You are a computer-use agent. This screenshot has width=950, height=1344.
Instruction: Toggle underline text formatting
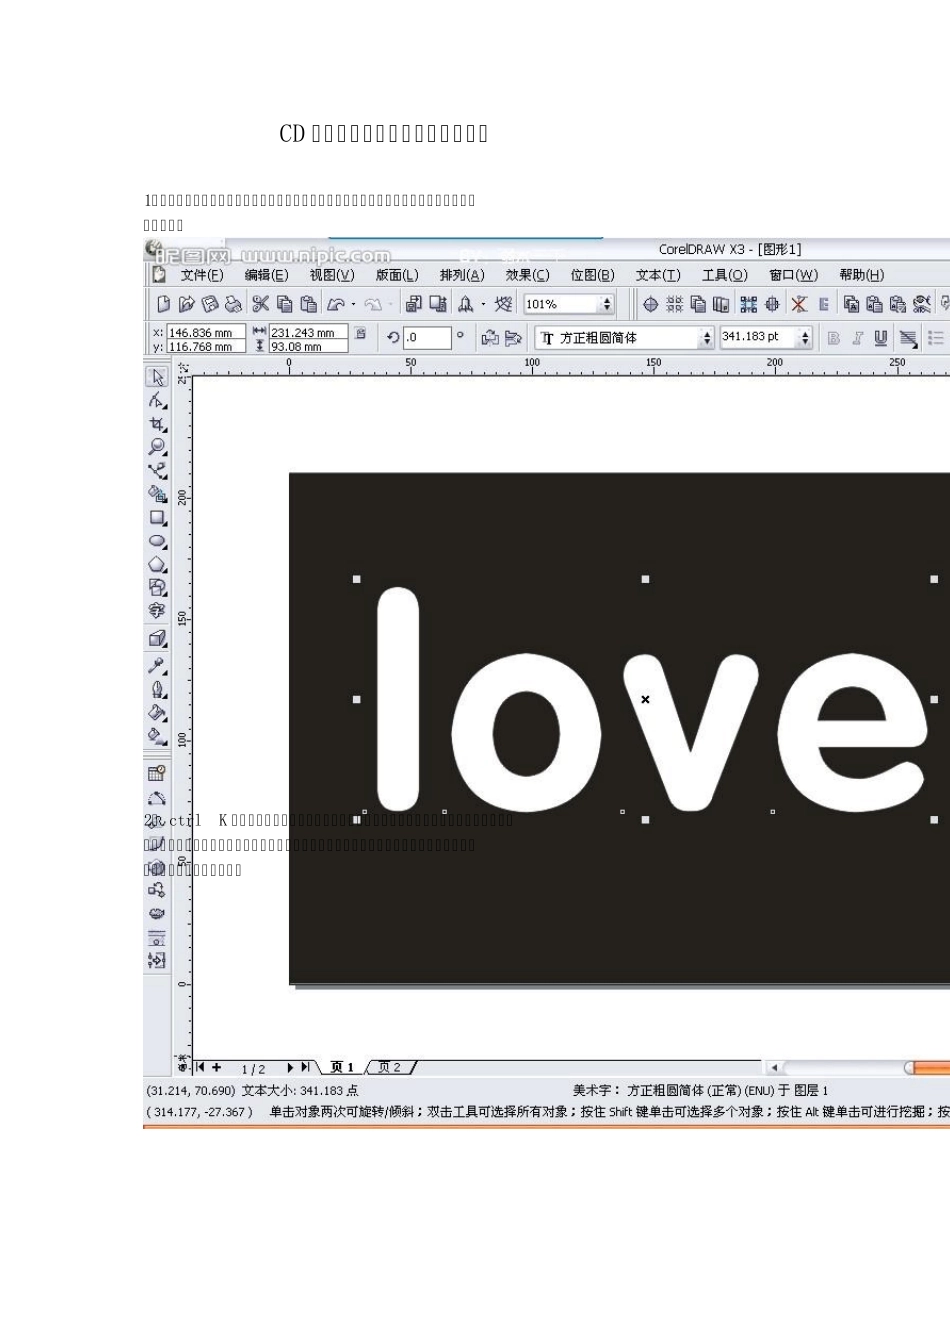tap(880, 338)
